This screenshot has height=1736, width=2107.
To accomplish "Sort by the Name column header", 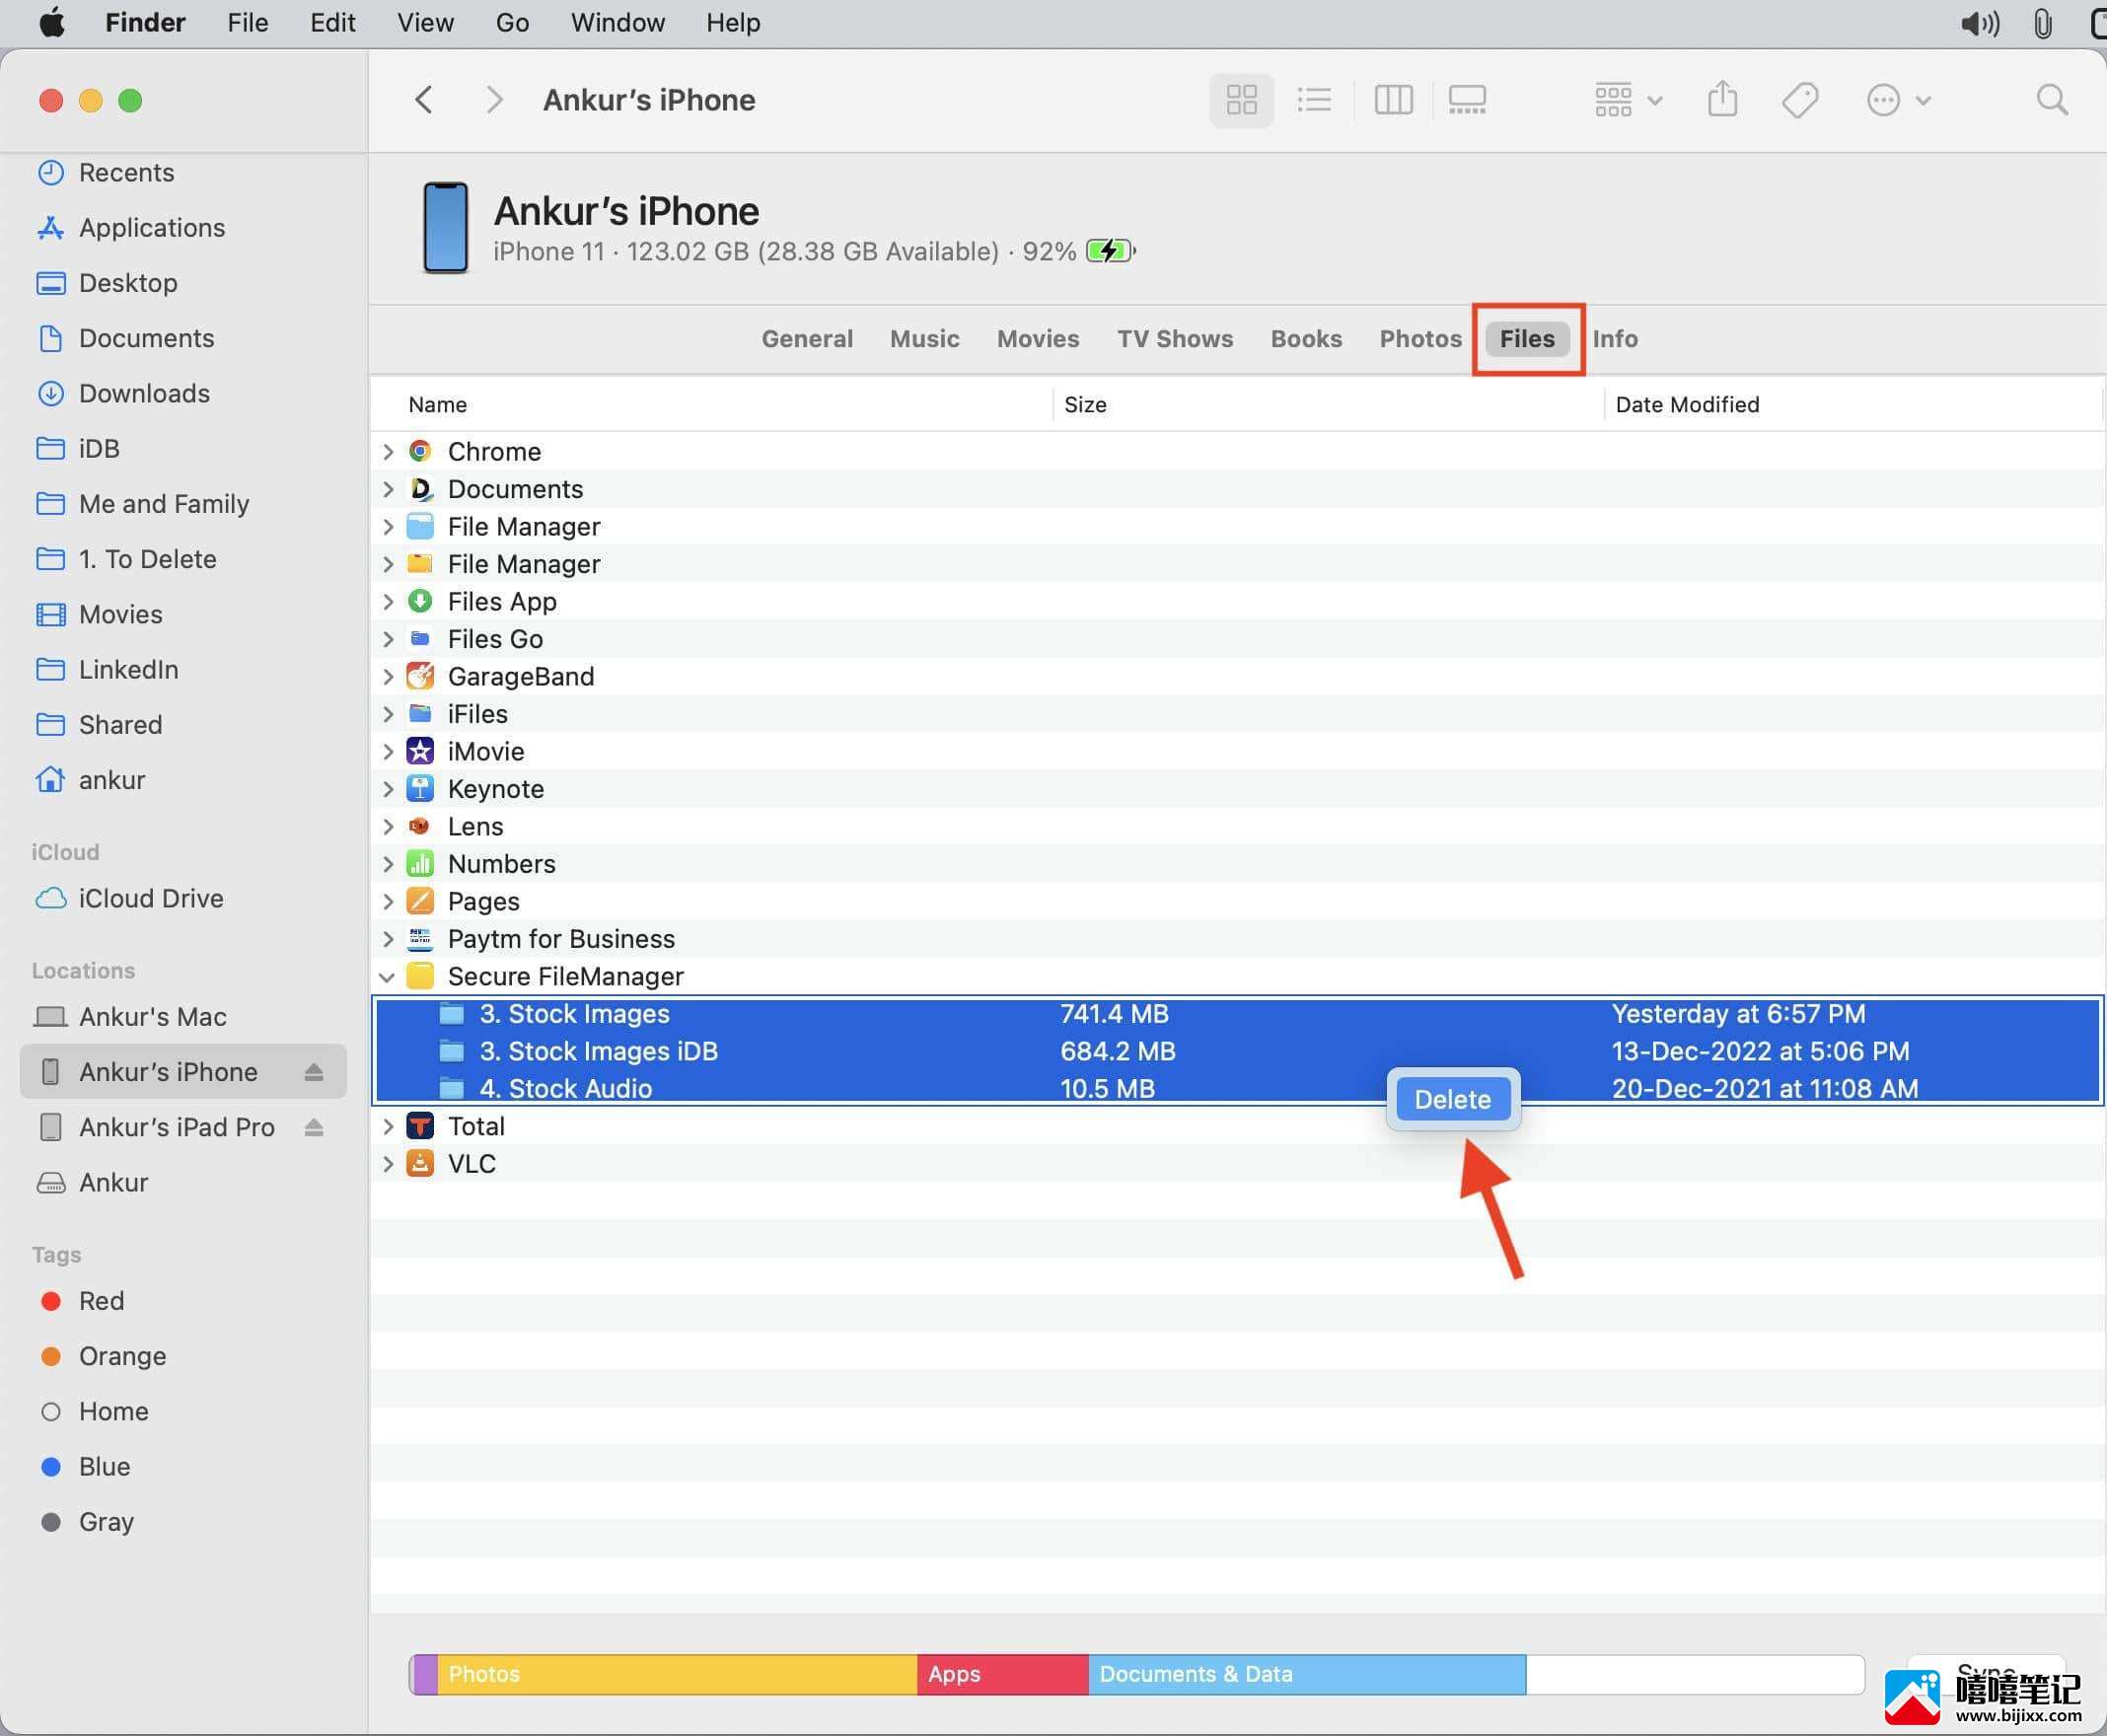I will click(438, 404).
